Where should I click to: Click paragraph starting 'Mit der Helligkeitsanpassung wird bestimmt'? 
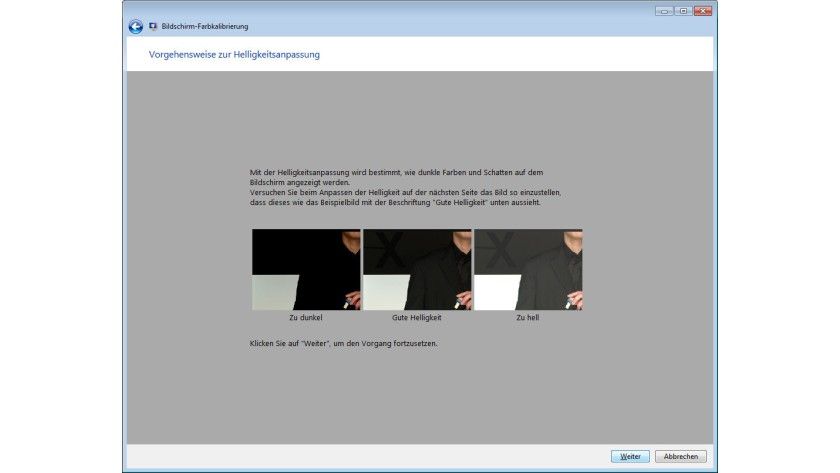[x=396, y=177]
